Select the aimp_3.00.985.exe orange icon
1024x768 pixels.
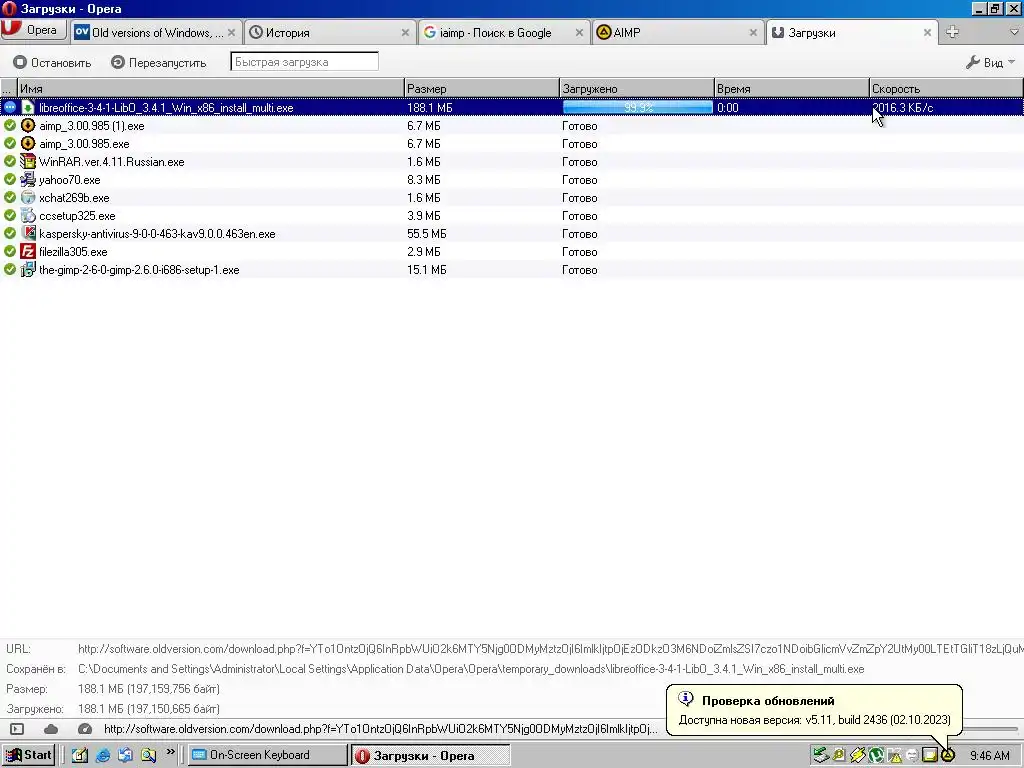(x=27, y=144)
